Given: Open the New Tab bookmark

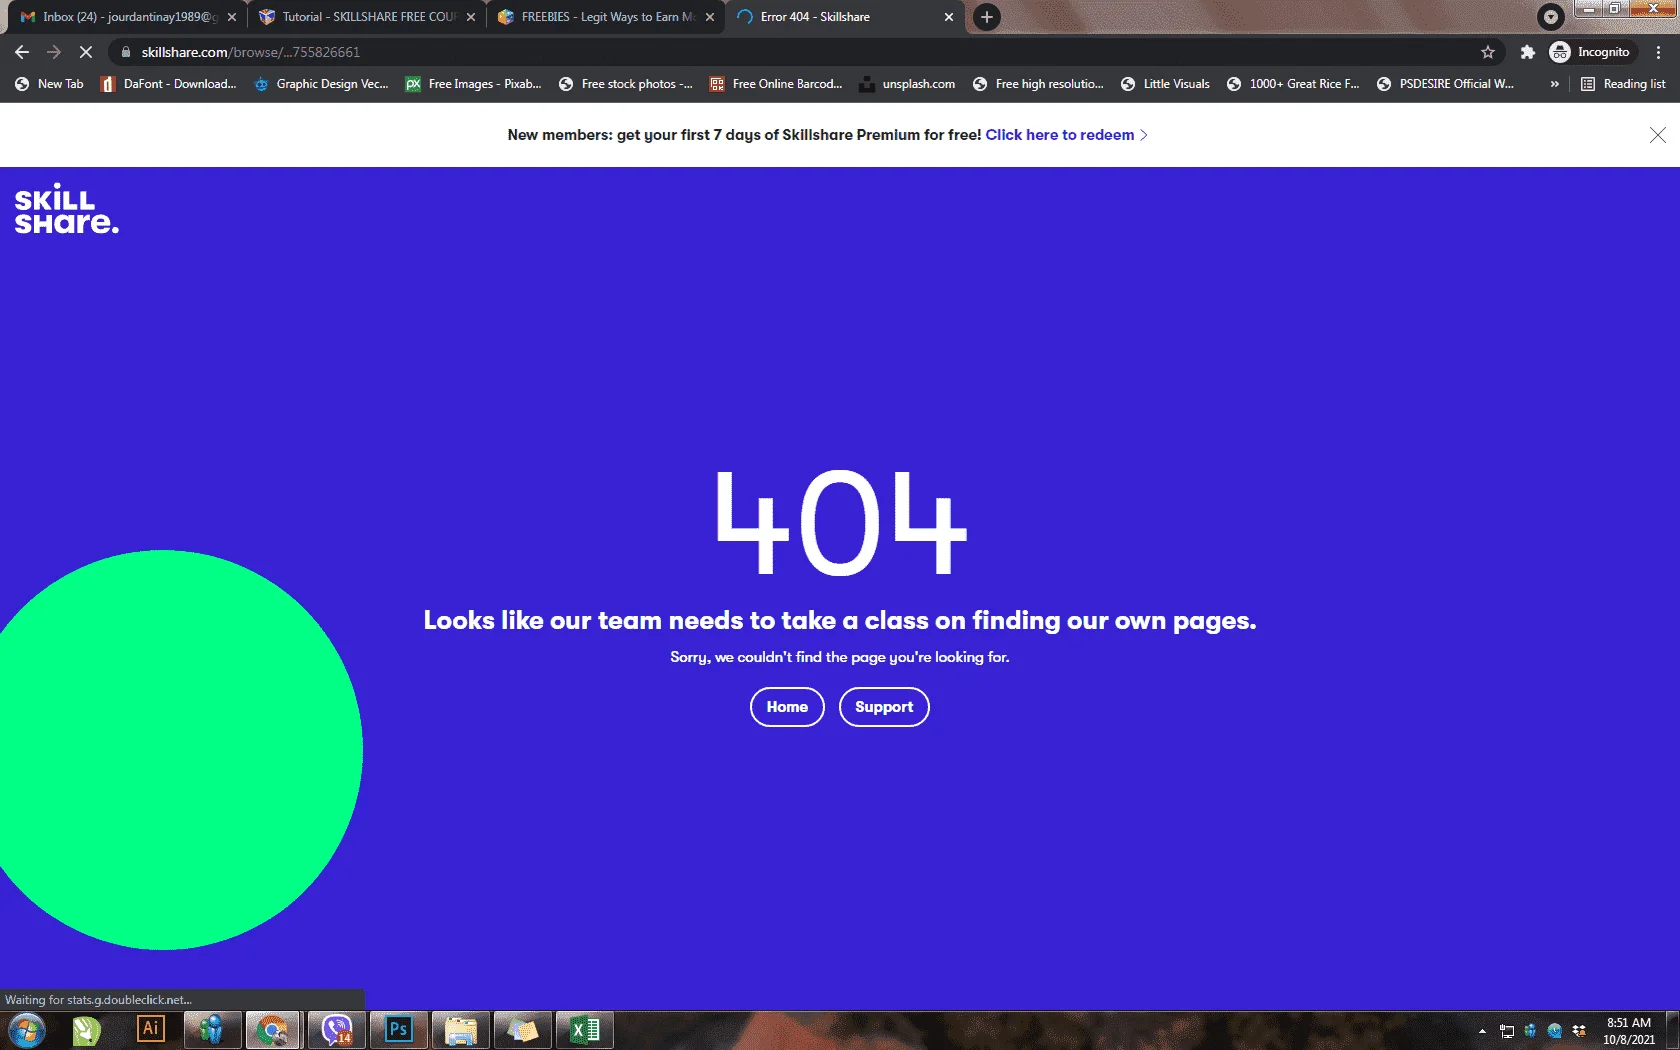Looking at the screenshot, I should pyautogui.click(x=50, y=84).
